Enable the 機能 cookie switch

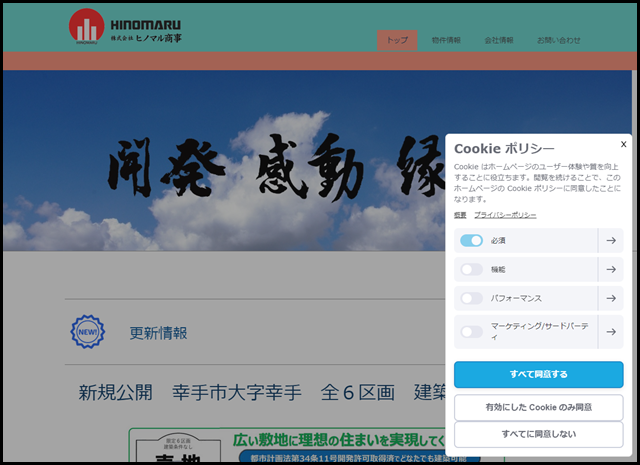471,269
